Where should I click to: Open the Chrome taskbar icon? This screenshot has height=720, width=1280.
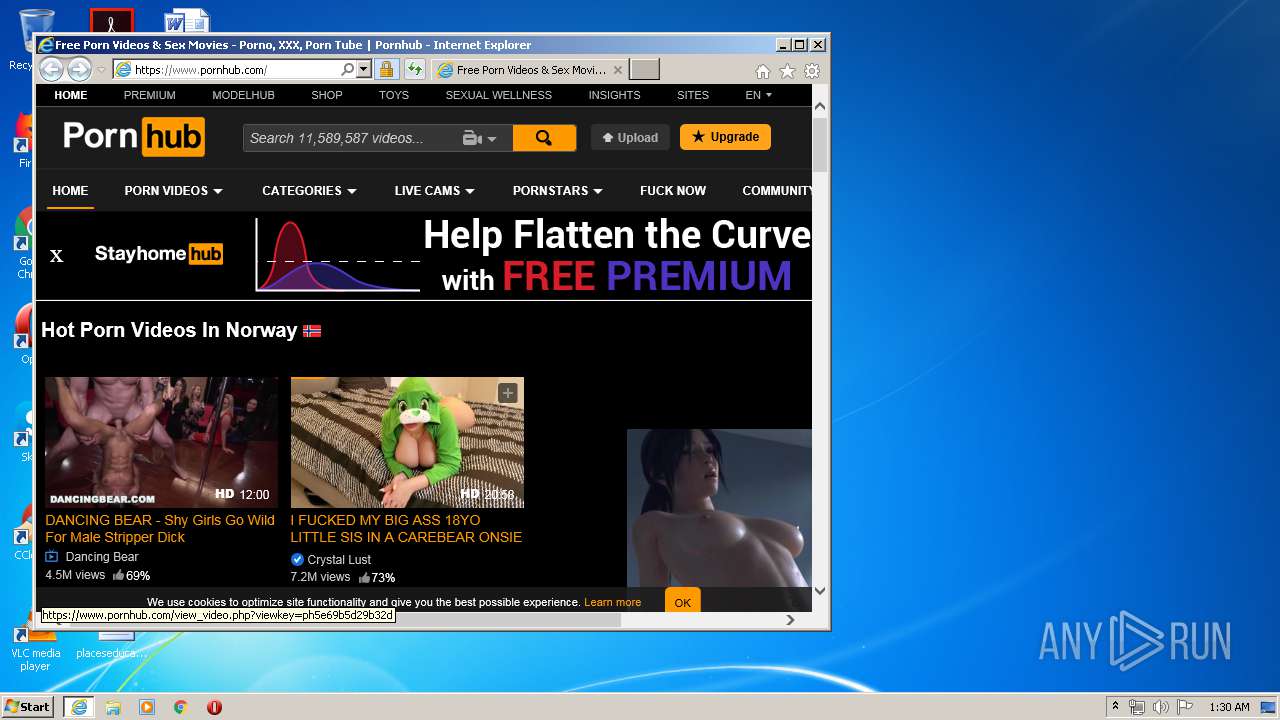click(181, 707)
